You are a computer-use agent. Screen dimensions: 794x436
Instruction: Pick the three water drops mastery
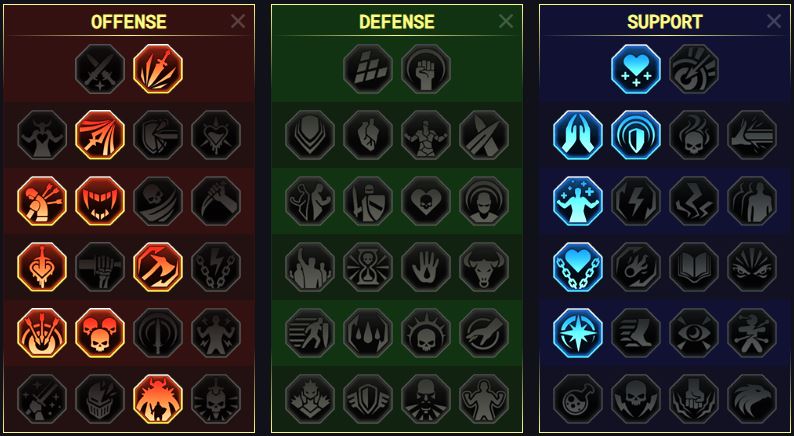coord(368,333)
